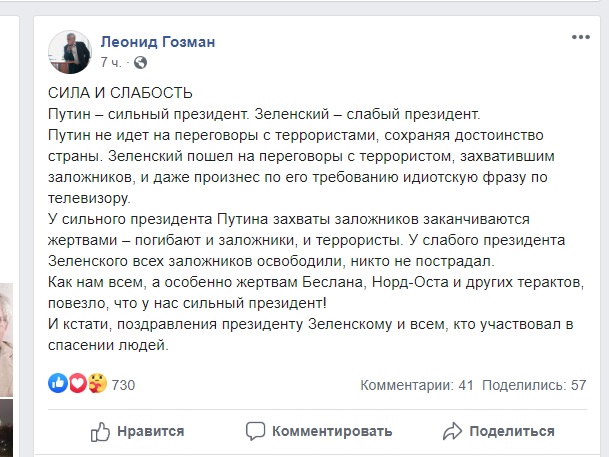Show who reacted via the 730 count
Image resolution: width=609 pixels, height=457 pixels.
[123, 385]
